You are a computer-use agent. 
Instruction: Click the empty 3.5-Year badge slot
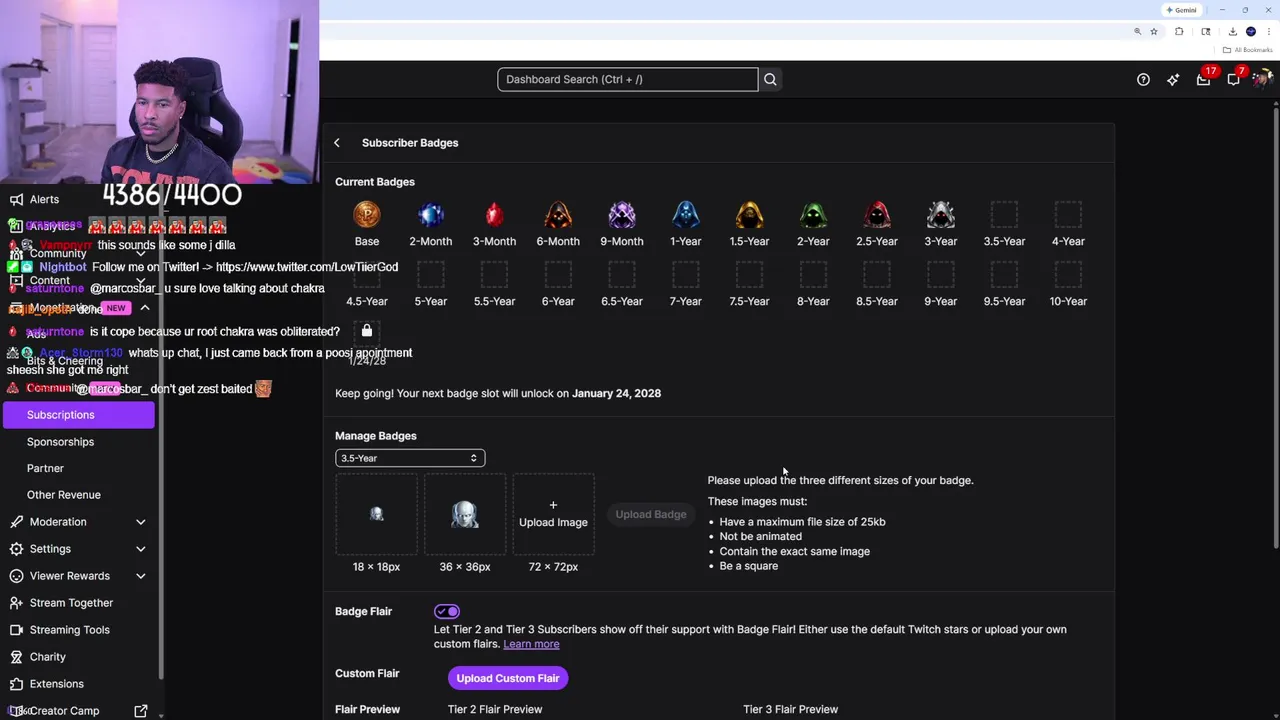tap(1004, 215)
